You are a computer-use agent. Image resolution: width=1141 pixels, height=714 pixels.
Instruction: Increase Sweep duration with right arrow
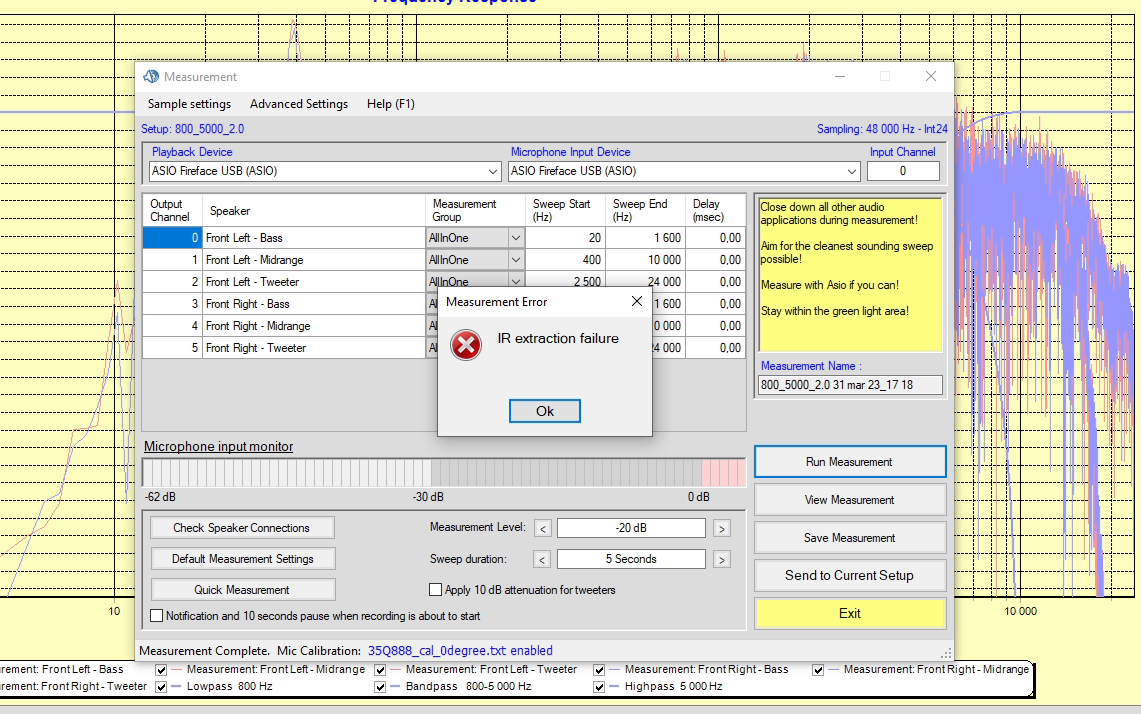click(x=721, y=560)
